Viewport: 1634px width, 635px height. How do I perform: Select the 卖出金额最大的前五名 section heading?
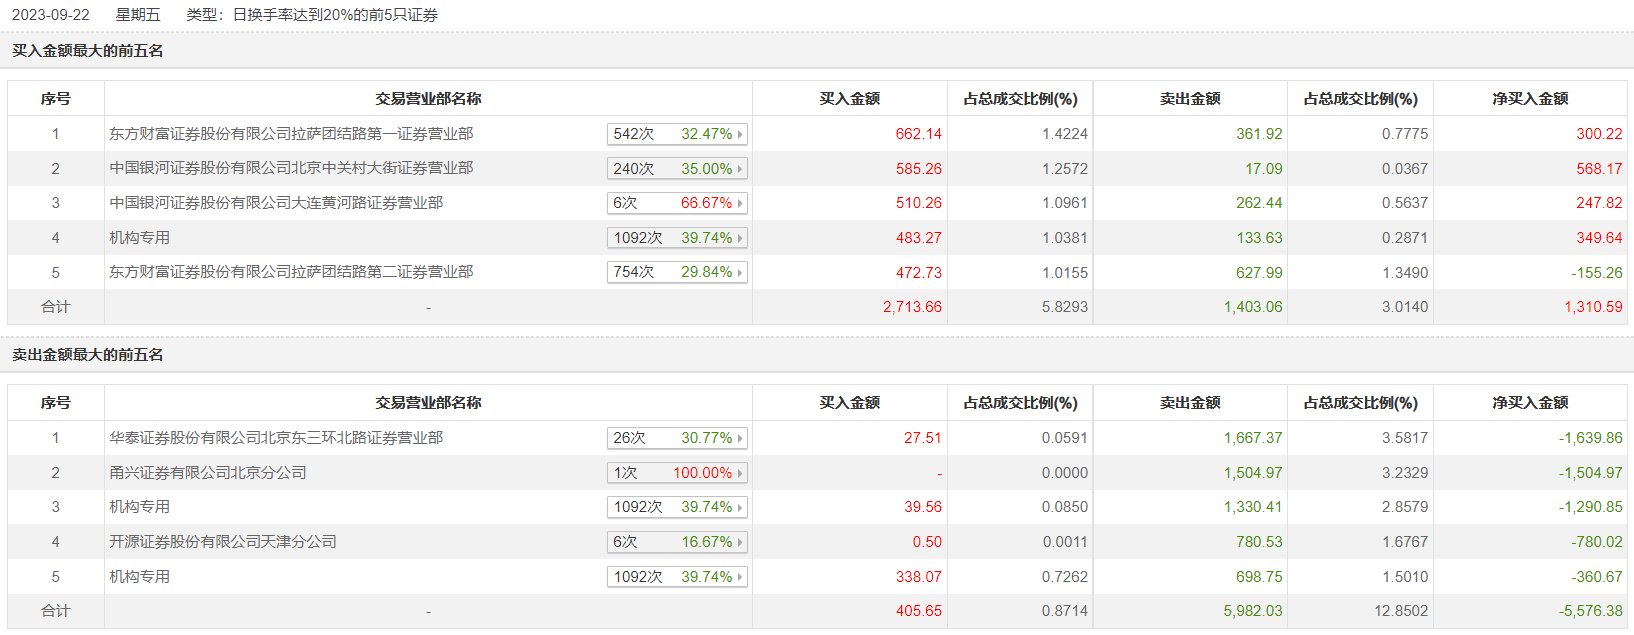[x=88, y=355]
